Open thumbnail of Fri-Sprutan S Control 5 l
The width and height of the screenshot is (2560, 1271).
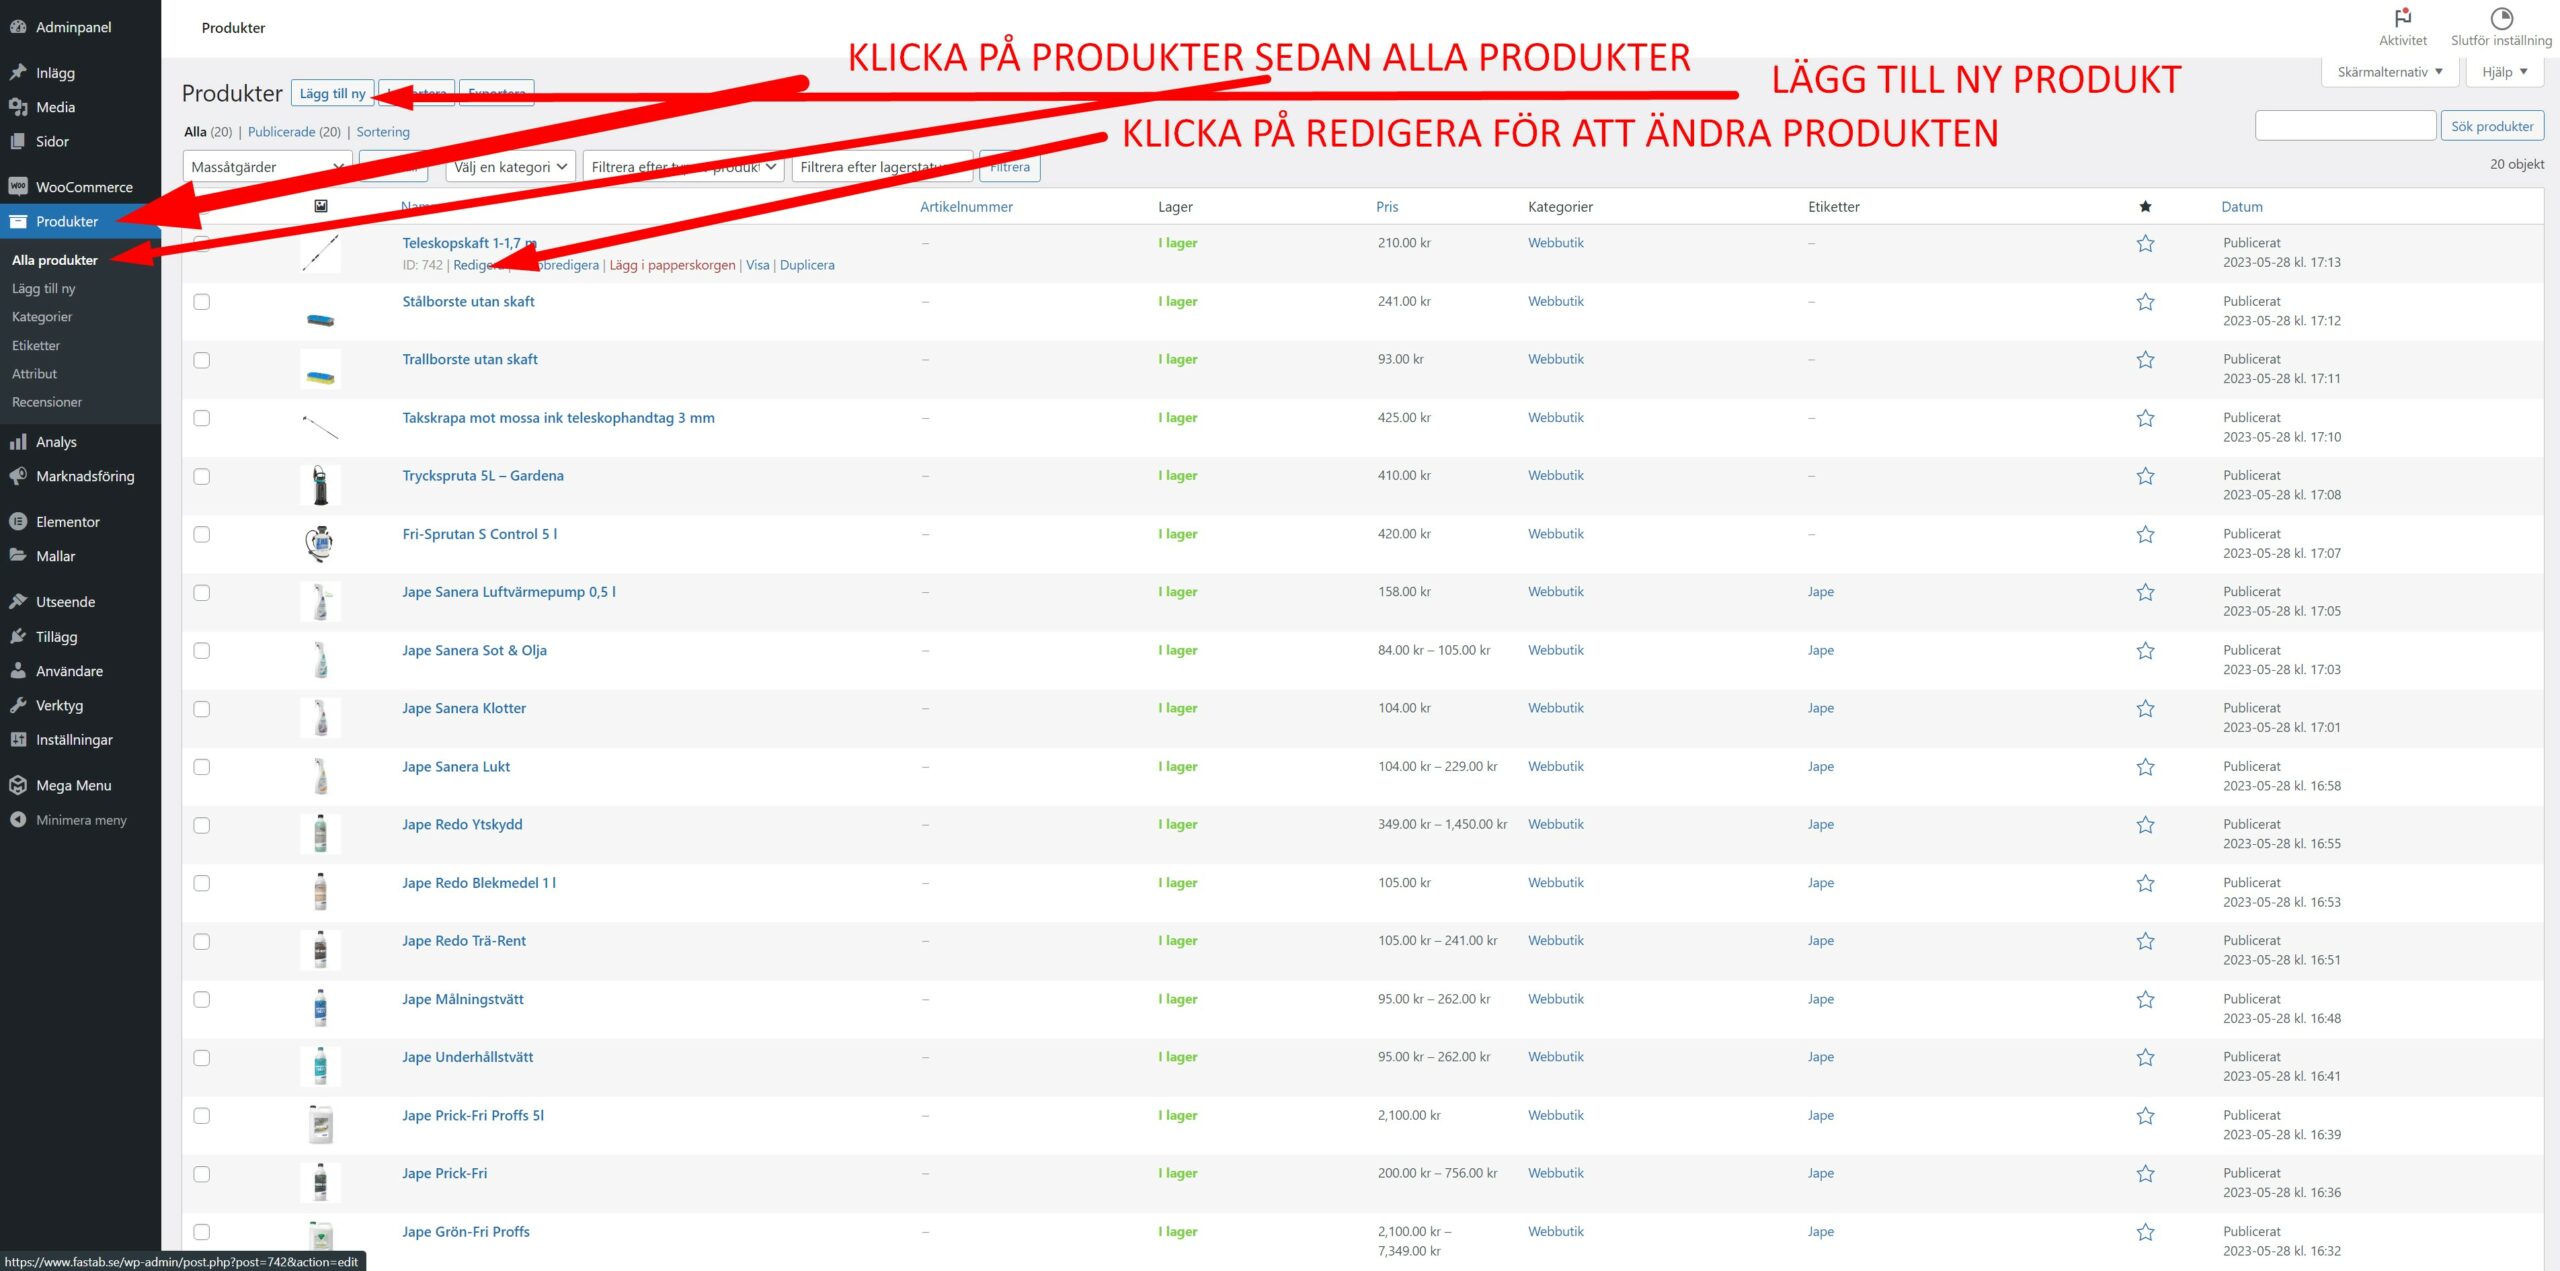tap(321, 543)
